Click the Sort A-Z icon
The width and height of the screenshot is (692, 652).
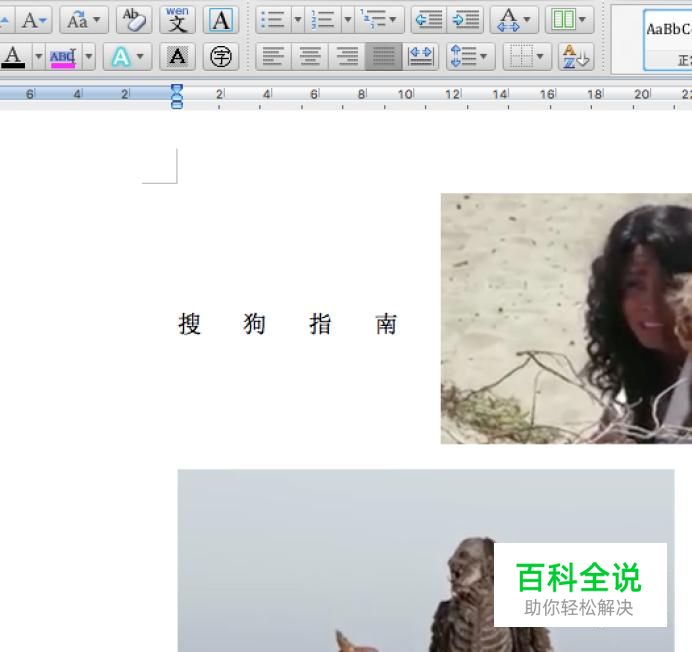(x=575, y=57)
